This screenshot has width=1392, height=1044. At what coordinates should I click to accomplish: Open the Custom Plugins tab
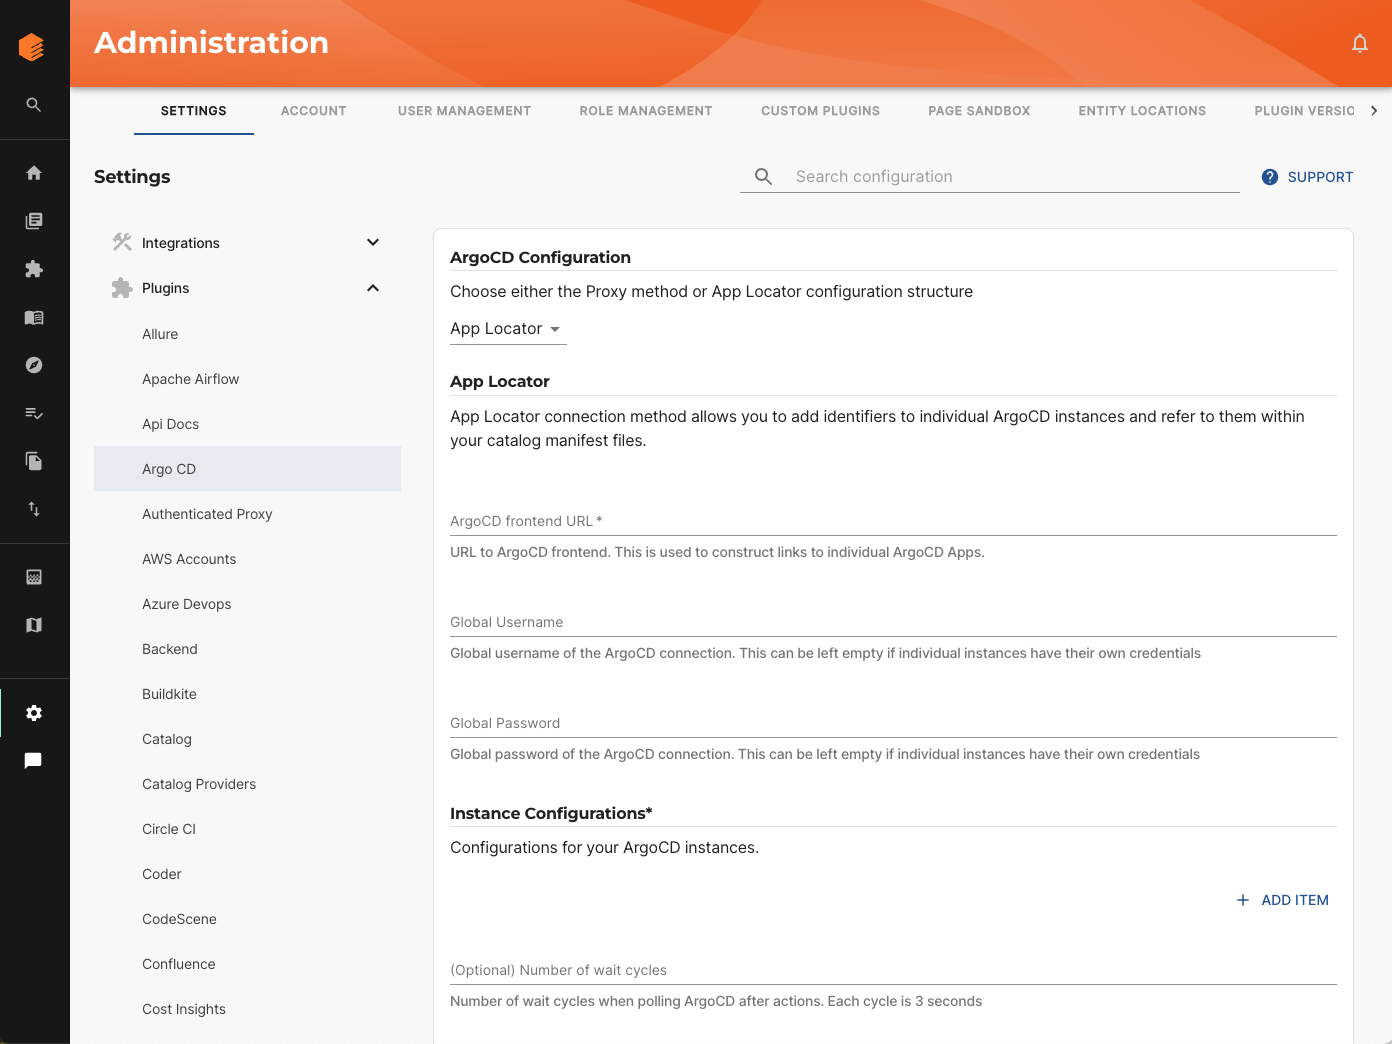(821, 111)
